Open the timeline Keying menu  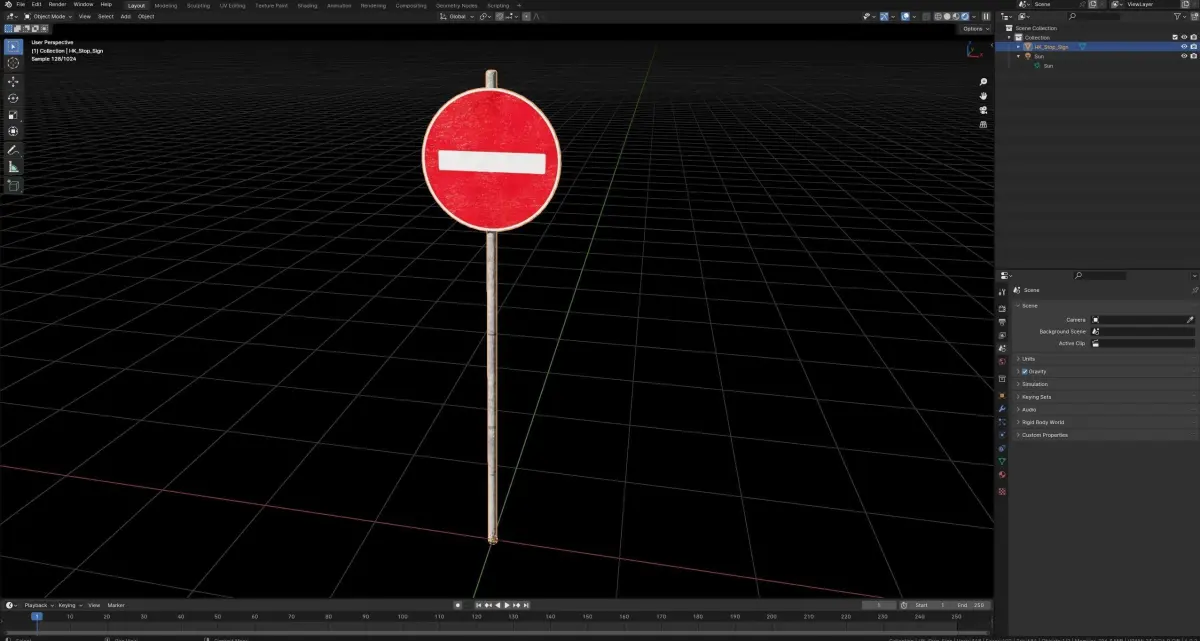pyautogui.click(x=69, y=605)
